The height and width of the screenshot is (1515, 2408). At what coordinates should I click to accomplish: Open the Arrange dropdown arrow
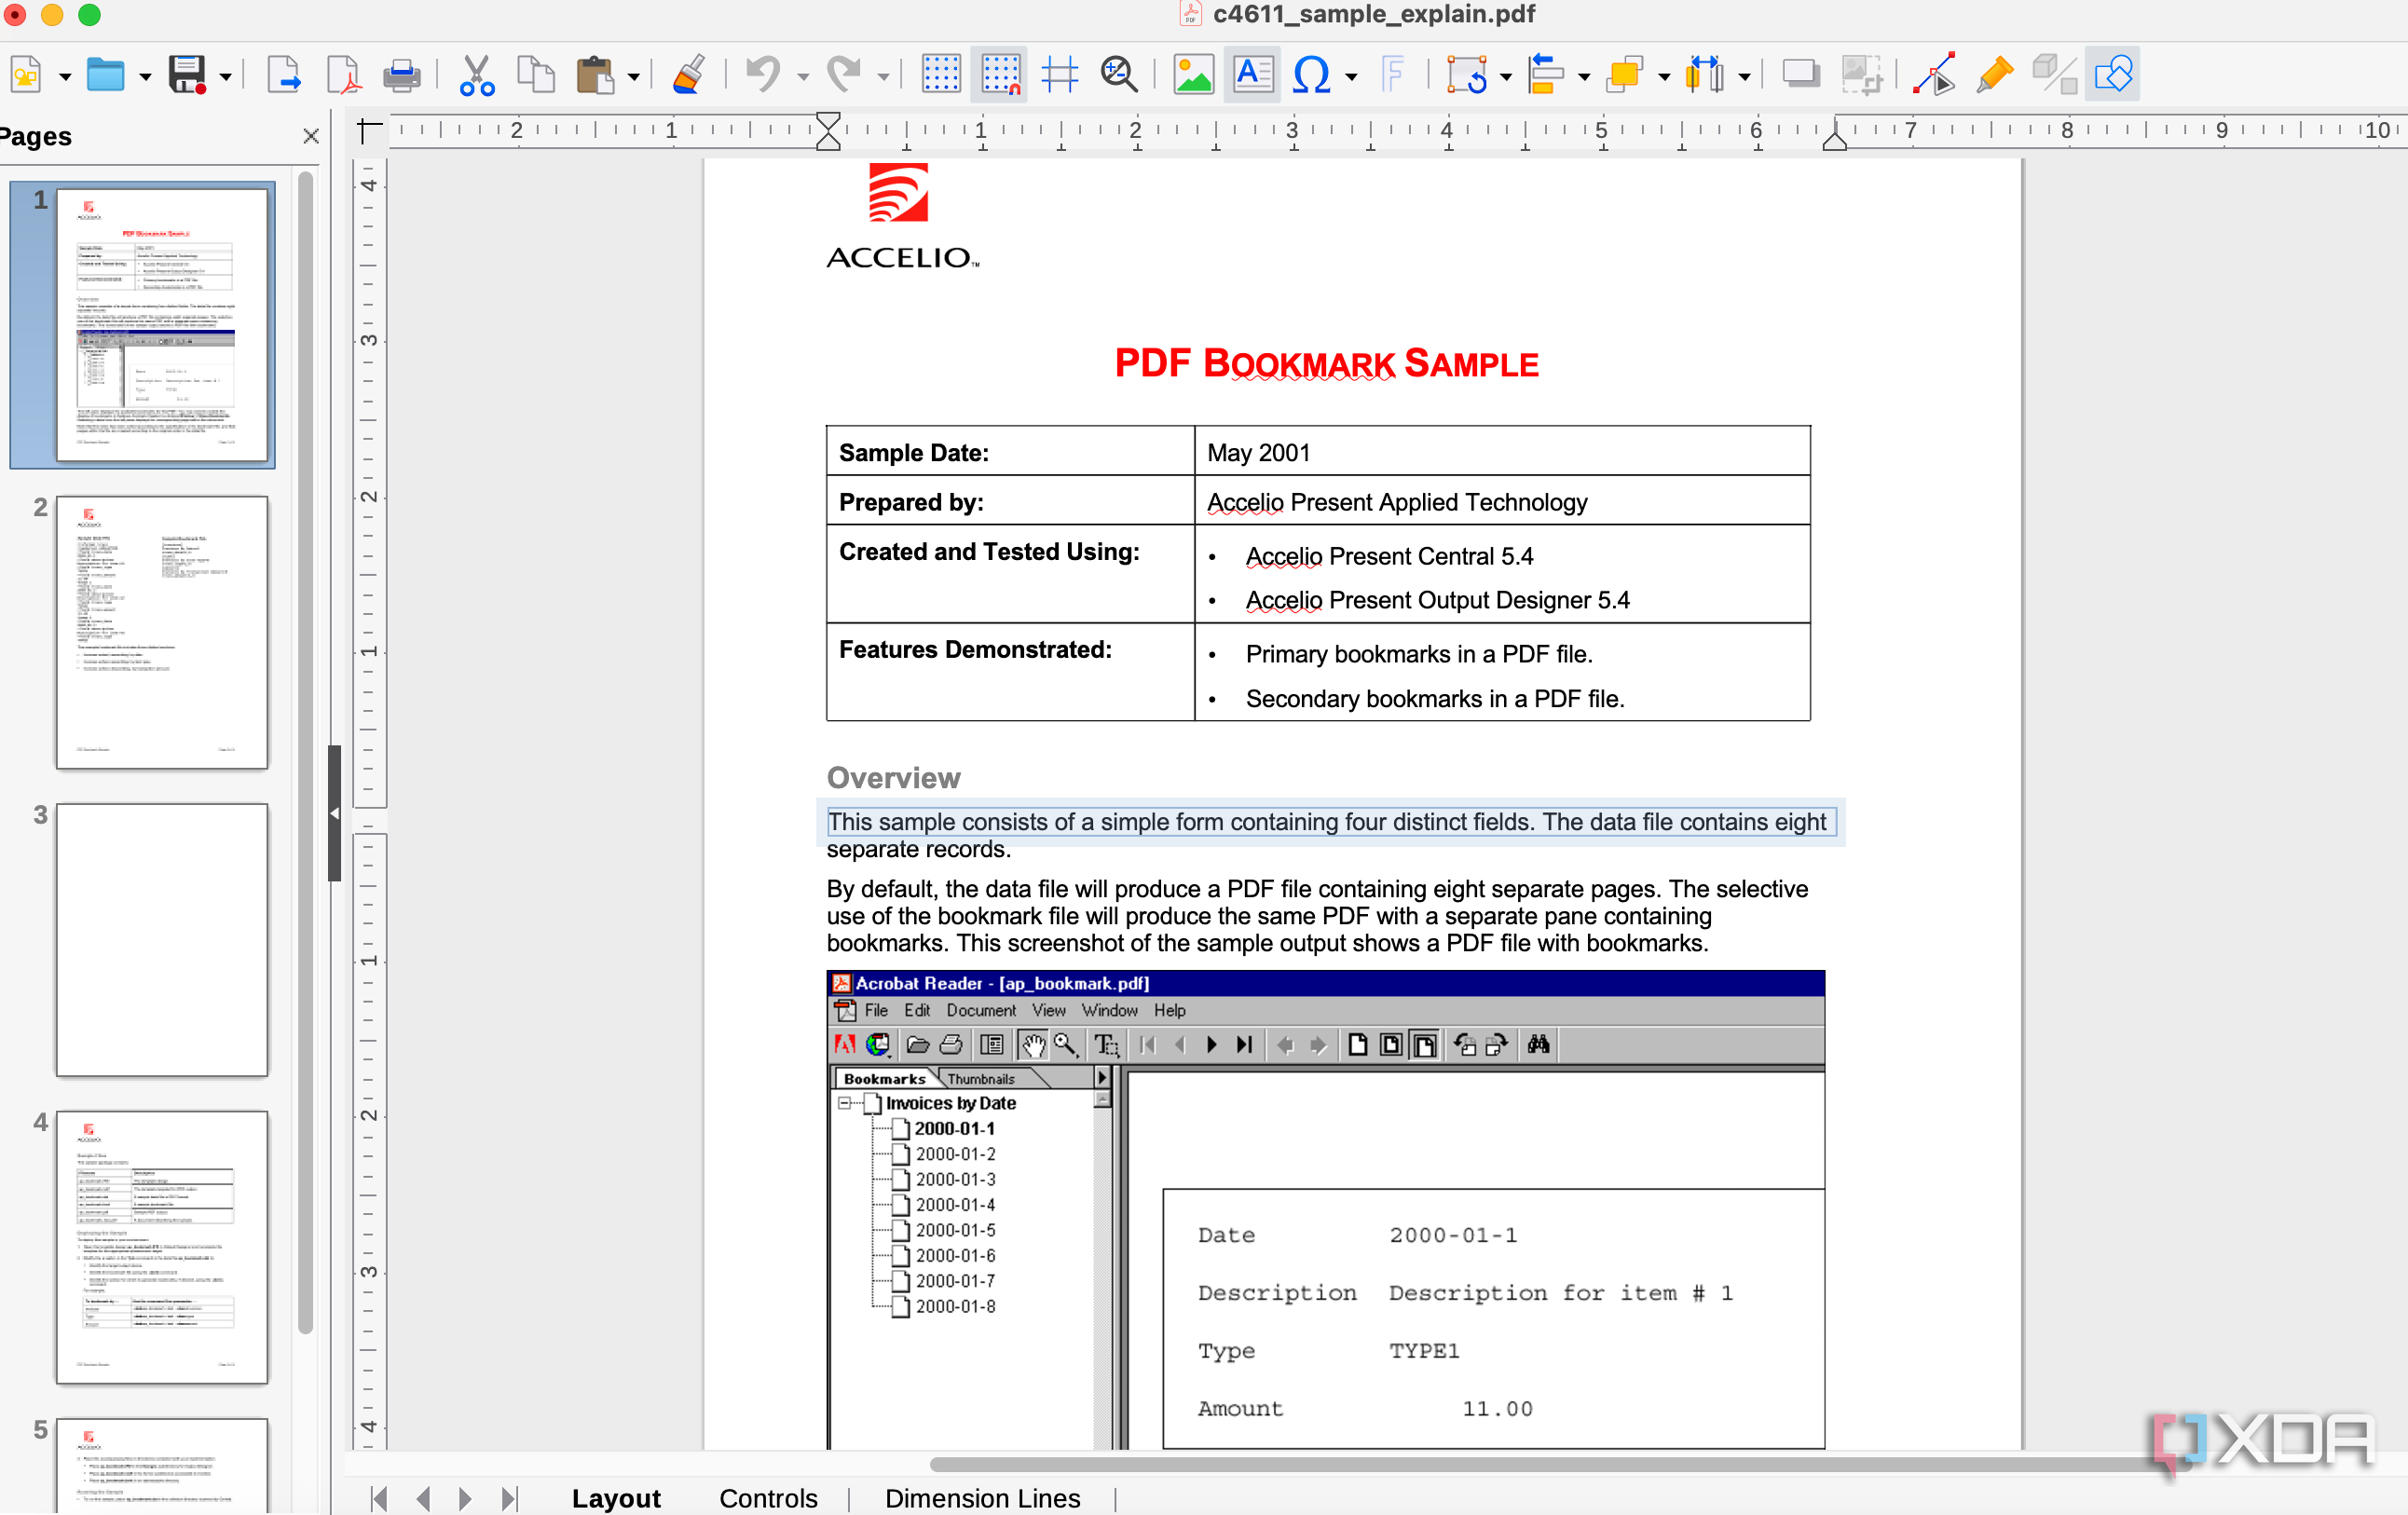[x=1665, y=77]
